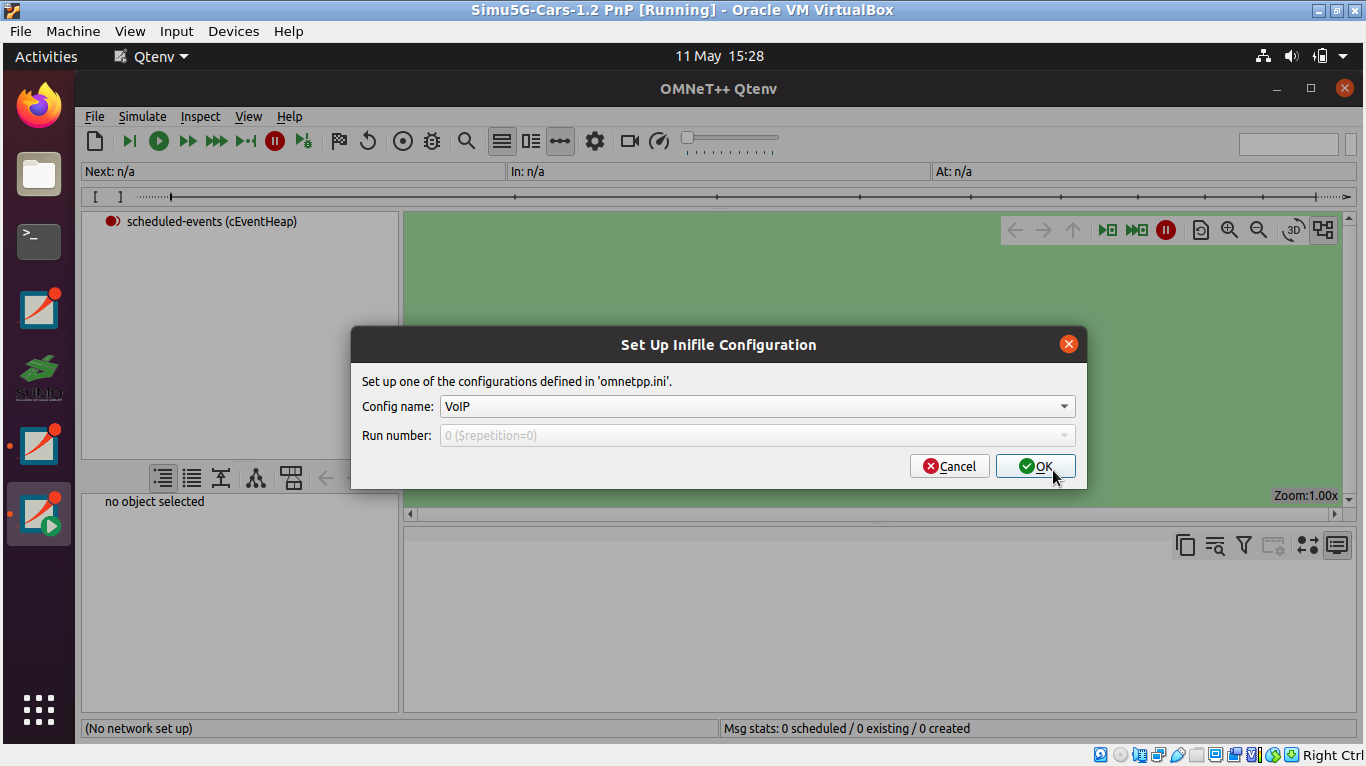Viewport: 1366px width, 766px height.
Task: Toggle the horizontal lines layout button
Action: (502, 141)
